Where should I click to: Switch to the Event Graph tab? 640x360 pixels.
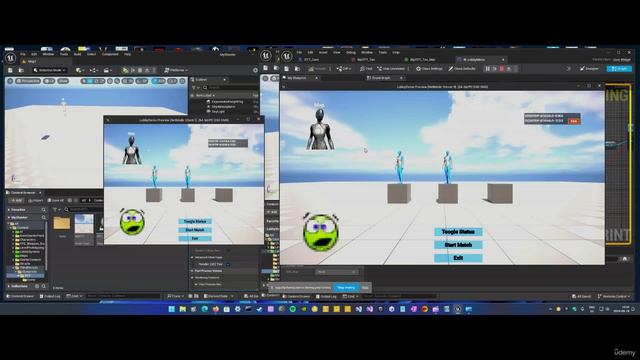382,78
